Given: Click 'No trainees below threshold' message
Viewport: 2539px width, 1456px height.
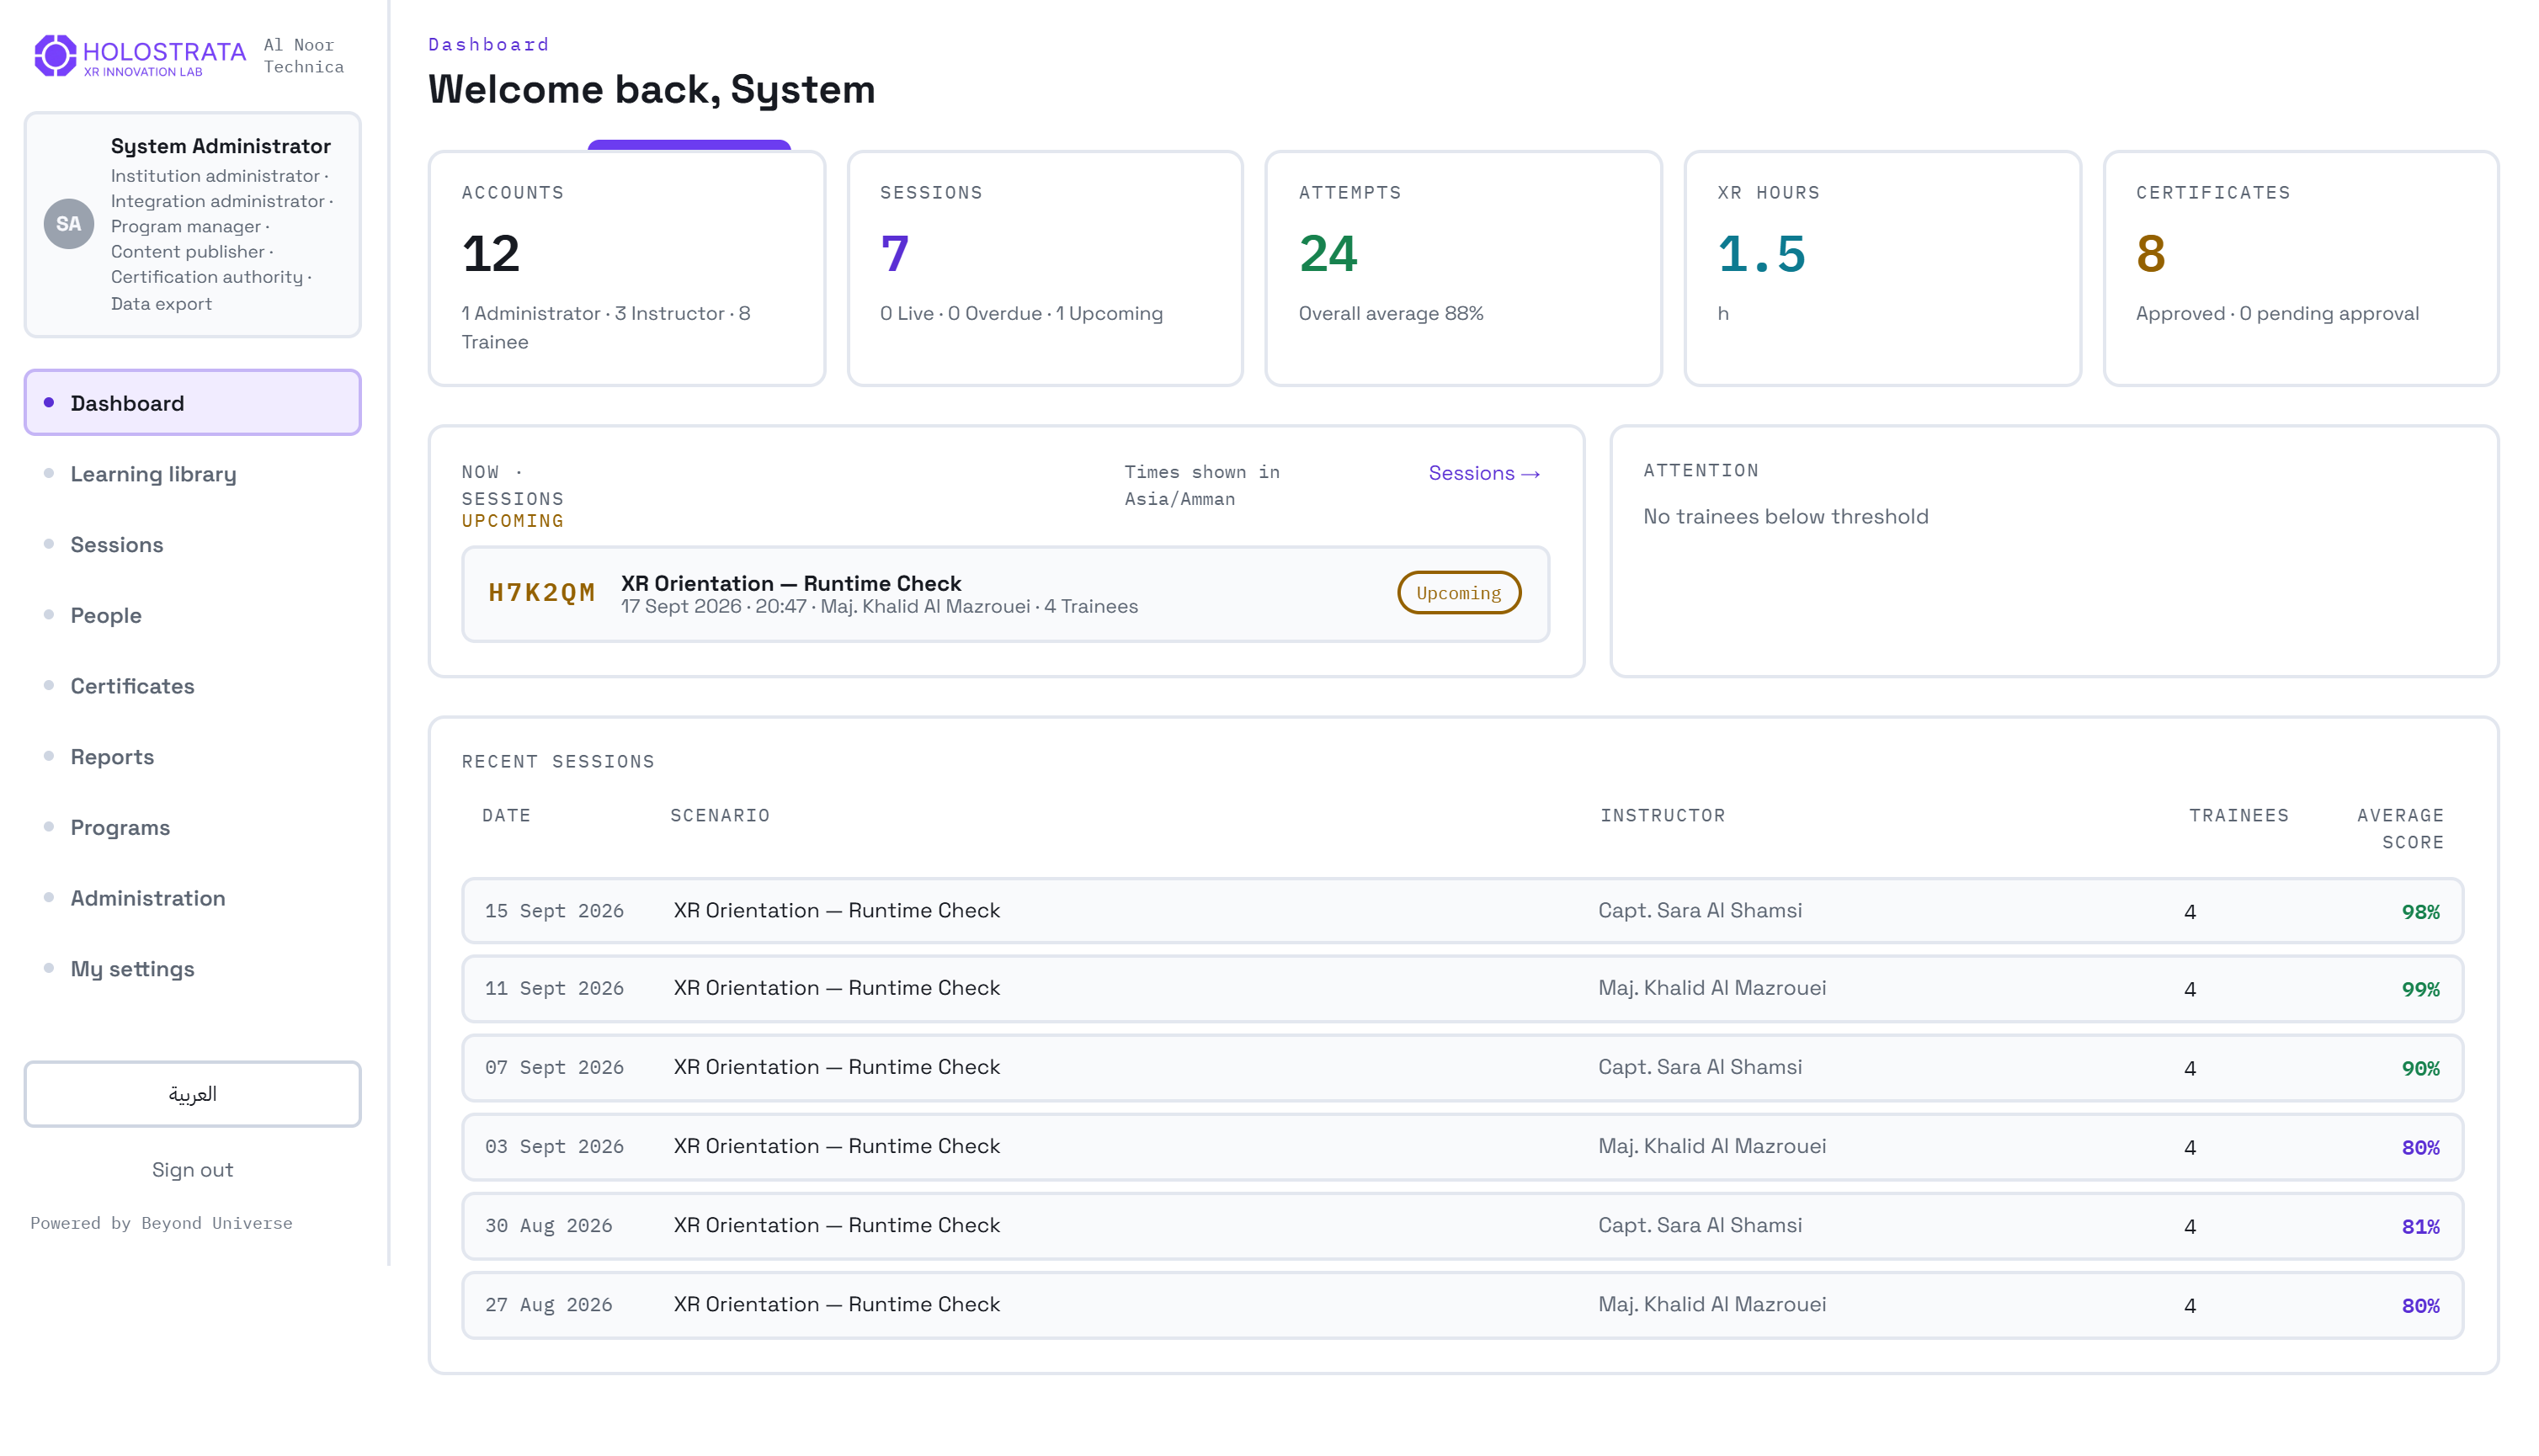Looking at the screenshot, I should (1786, 517).
